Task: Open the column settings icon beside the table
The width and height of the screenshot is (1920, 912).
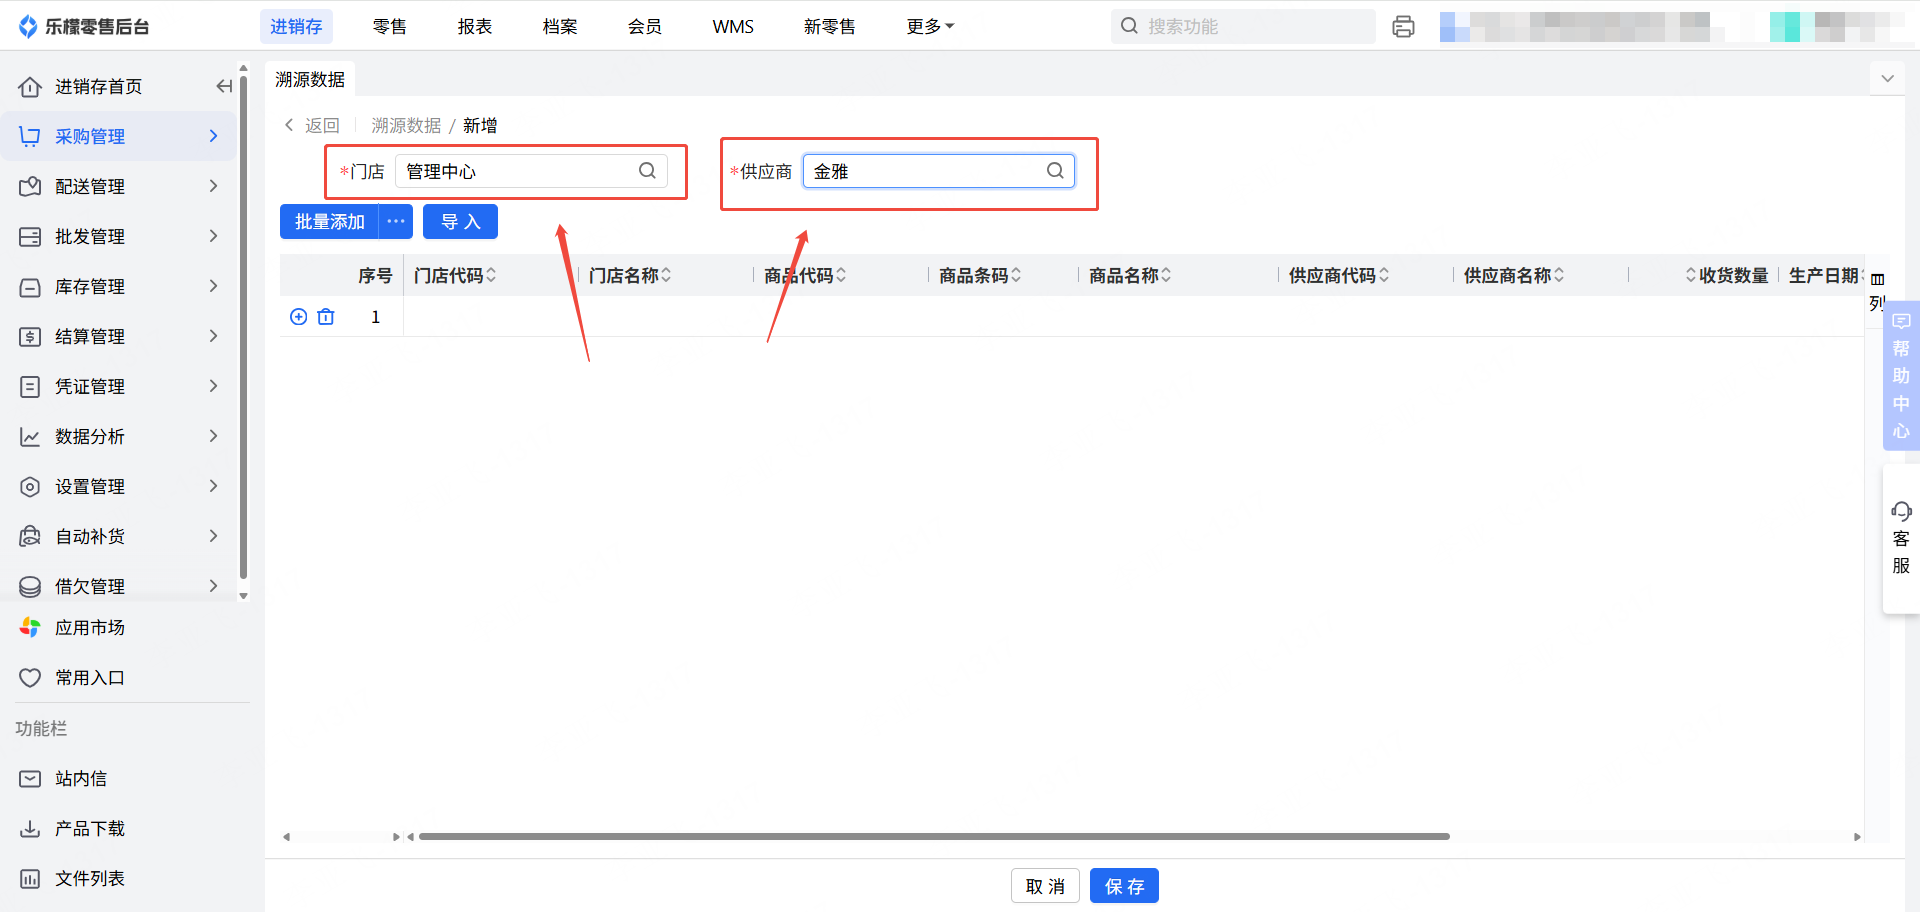Action: coord(1877,279)
